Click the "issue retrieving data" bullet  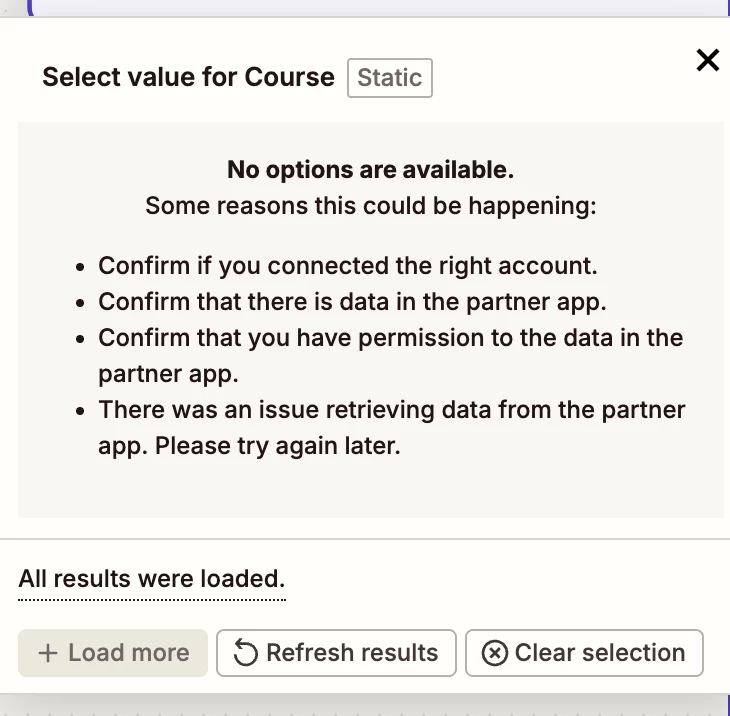392,428
